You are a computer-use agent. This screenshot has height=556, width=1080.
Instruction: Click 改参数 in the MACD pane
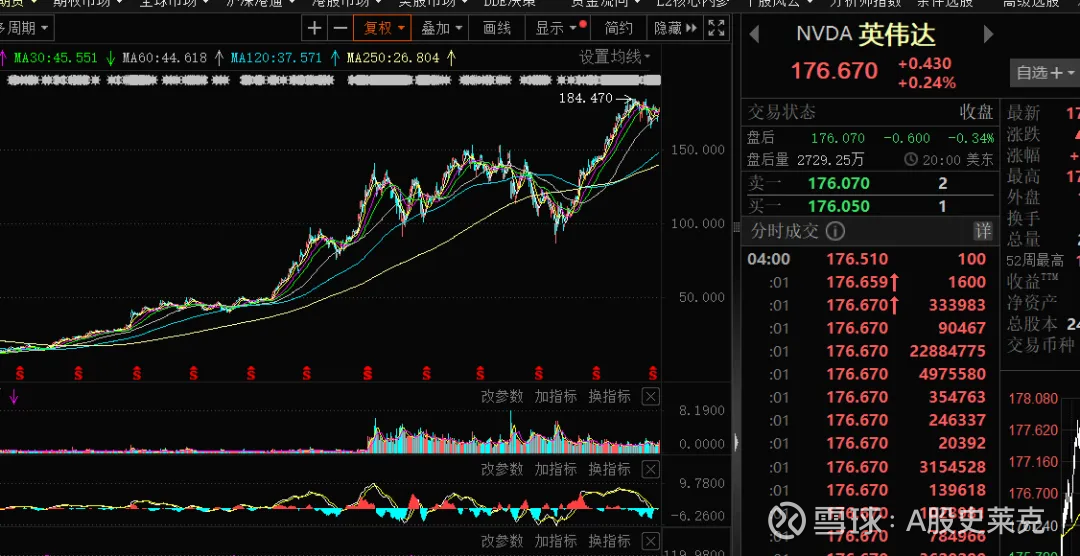pos(502,470)
